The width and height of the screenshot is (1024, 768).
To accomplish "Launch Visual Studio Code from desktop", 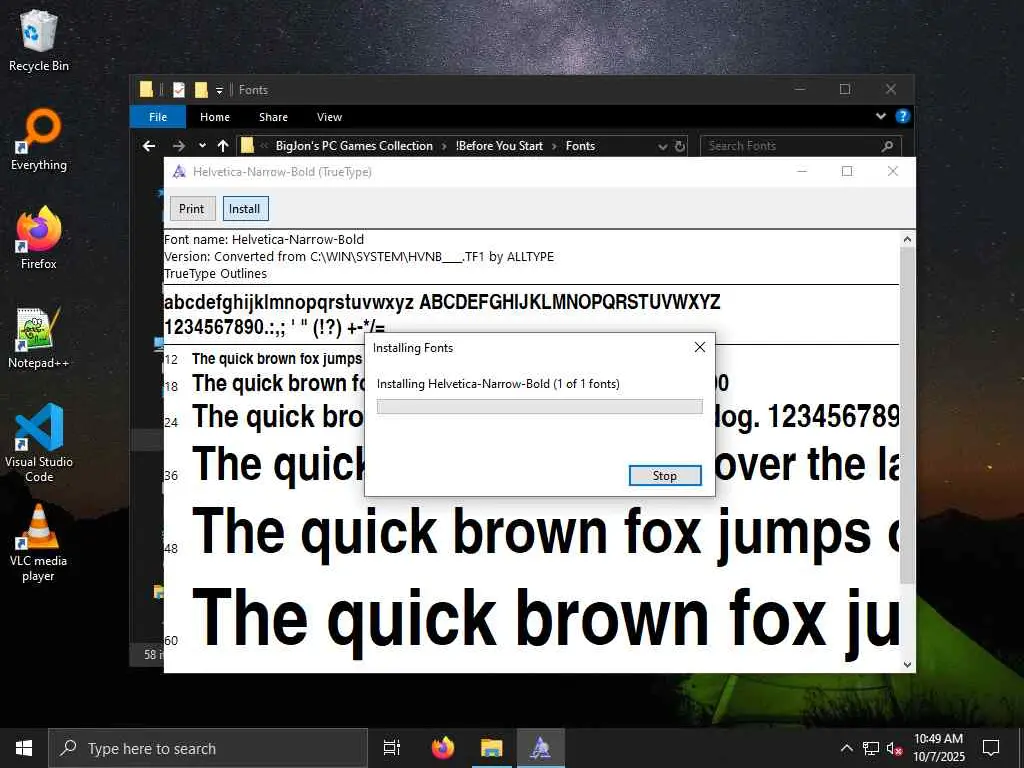I will pos(39,442).
